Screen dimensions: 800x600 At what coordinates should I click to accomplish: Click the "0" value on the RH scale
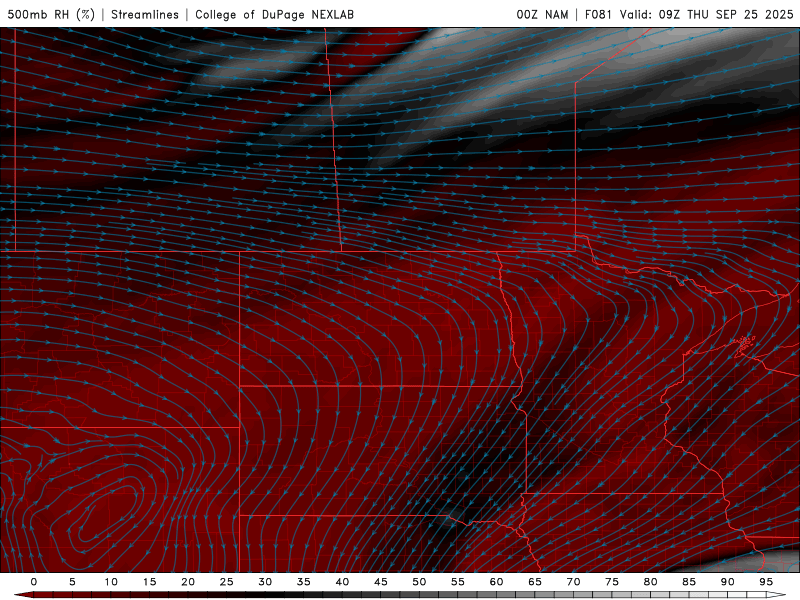coord(34,582)
